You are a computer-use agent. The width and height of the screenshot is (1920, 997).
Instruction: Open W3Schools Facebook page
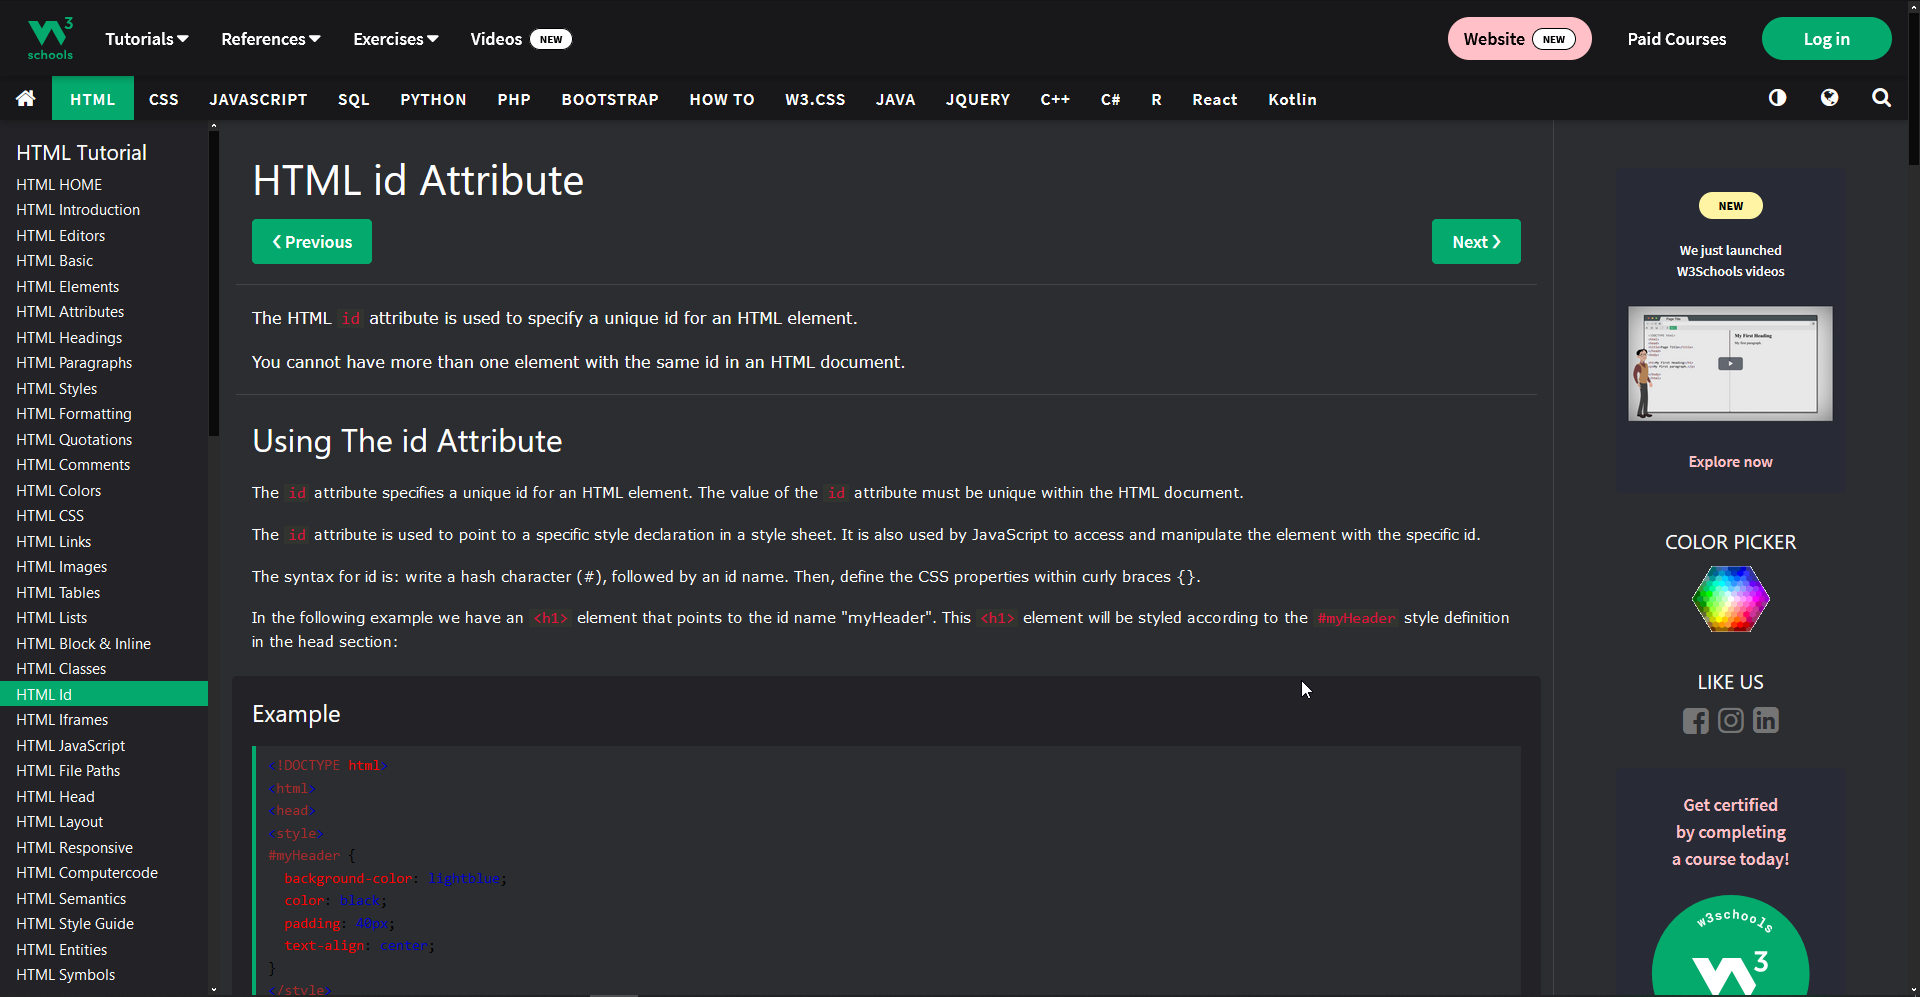point(1695,720)
